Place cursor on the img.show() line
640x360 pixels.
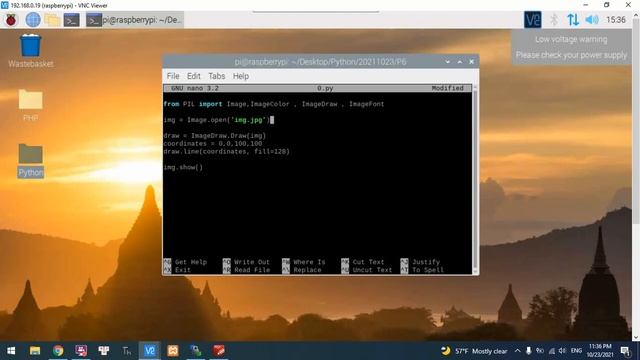[183, 167]
